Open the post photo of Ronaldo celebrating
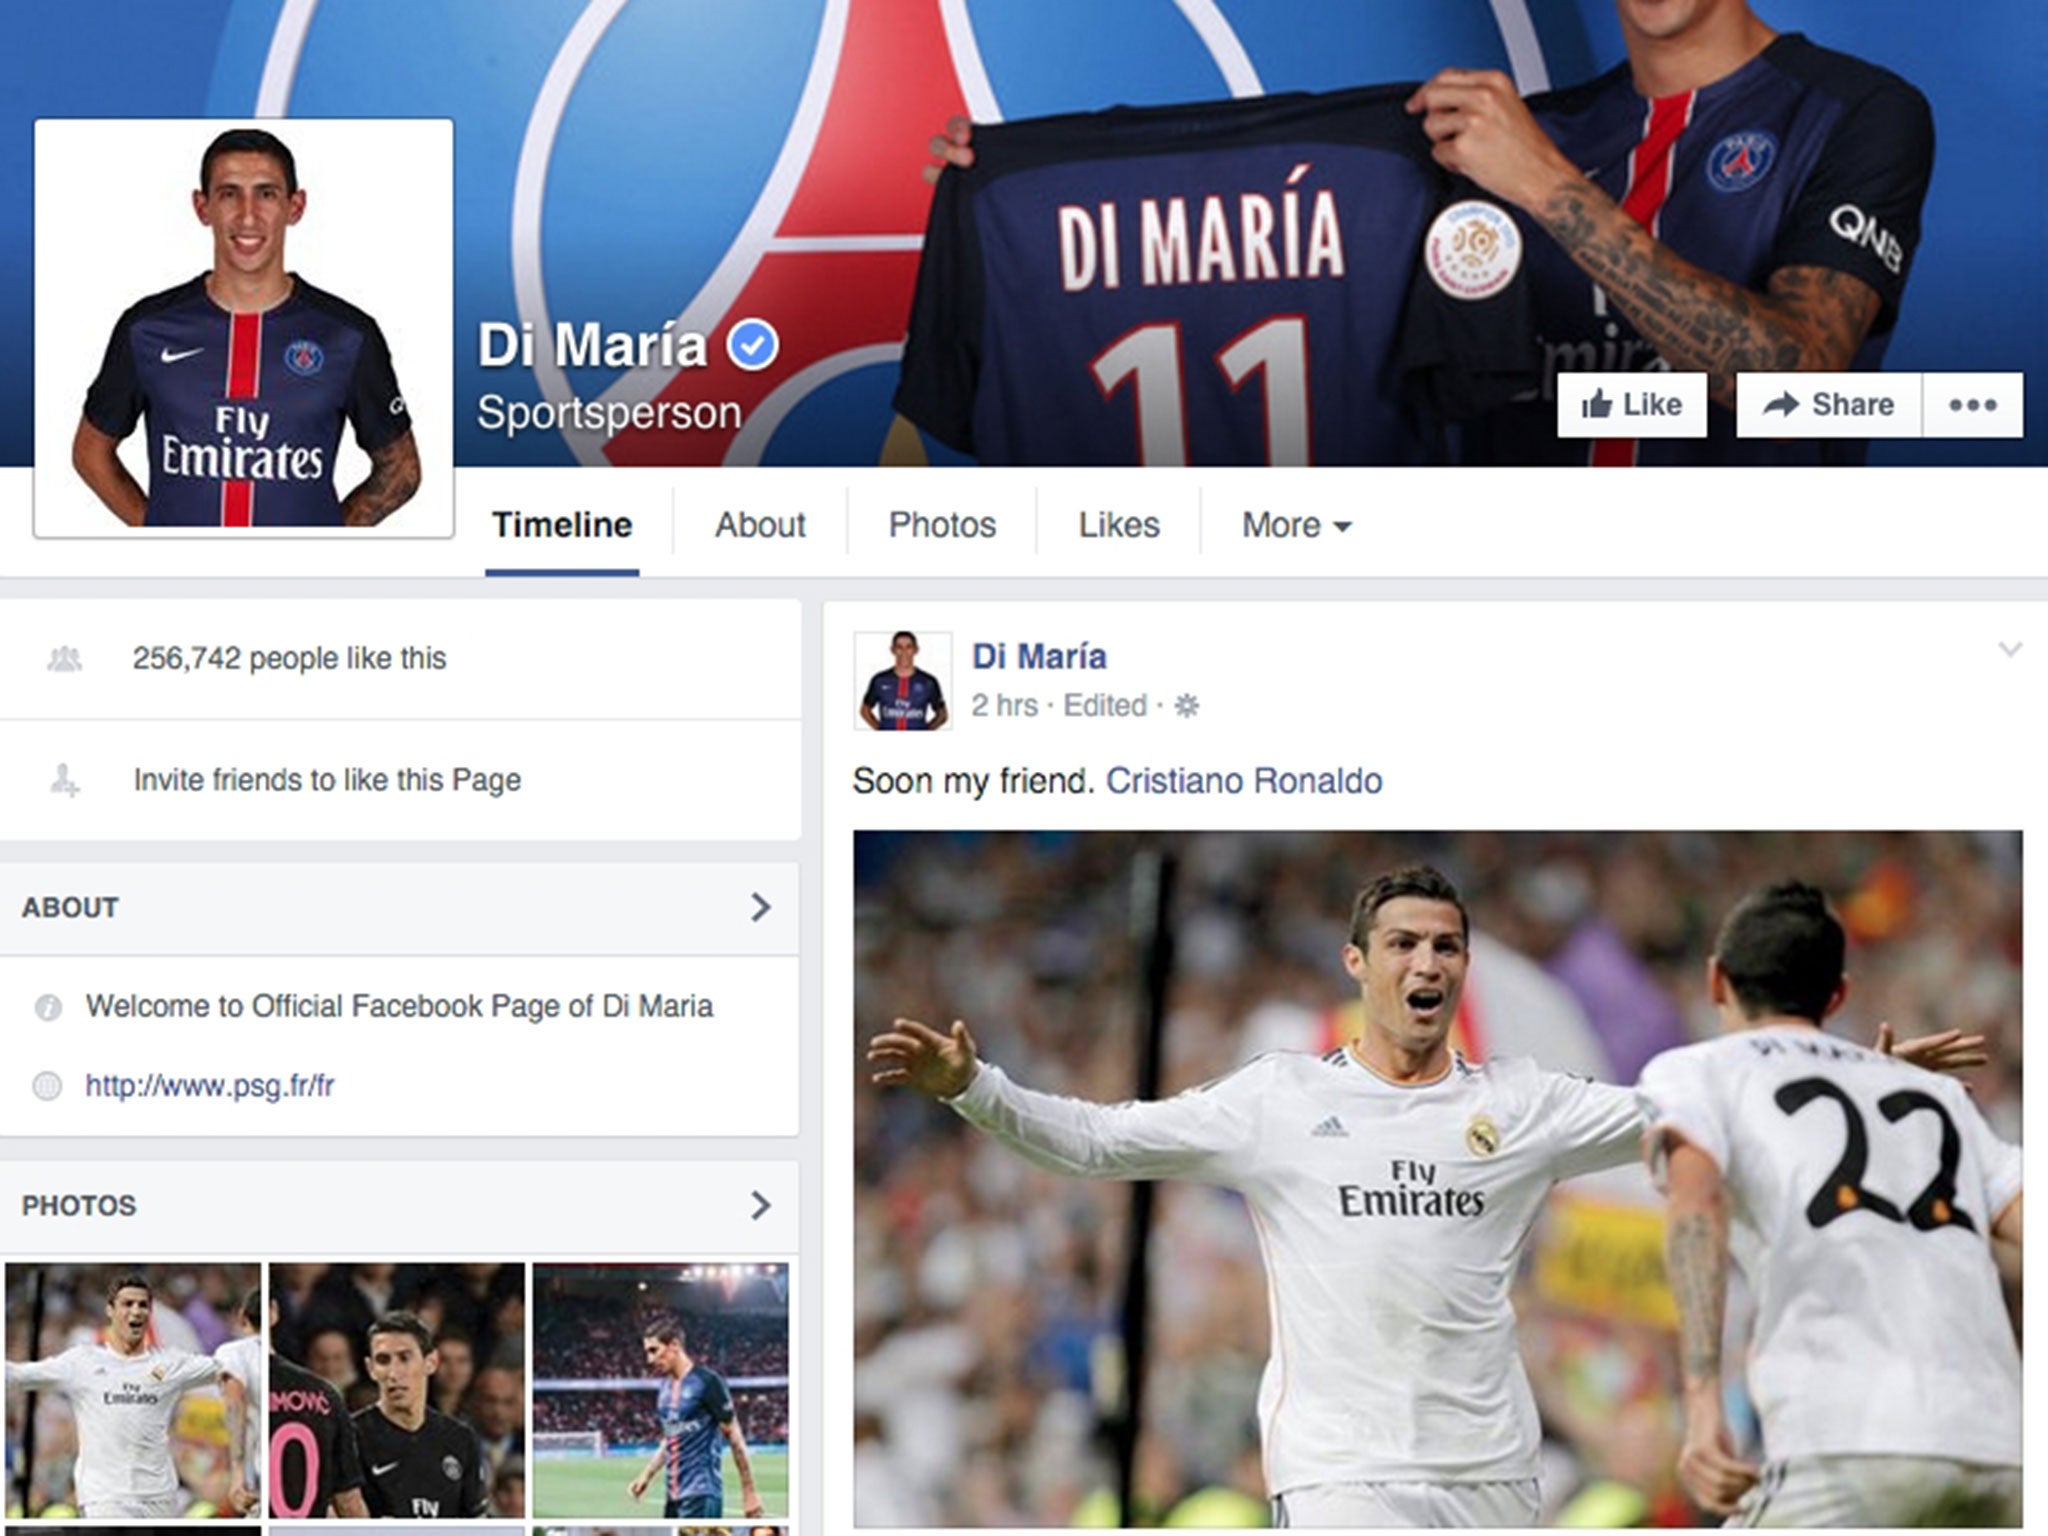2048x1536 pixels. (x=1437, y=1178)
